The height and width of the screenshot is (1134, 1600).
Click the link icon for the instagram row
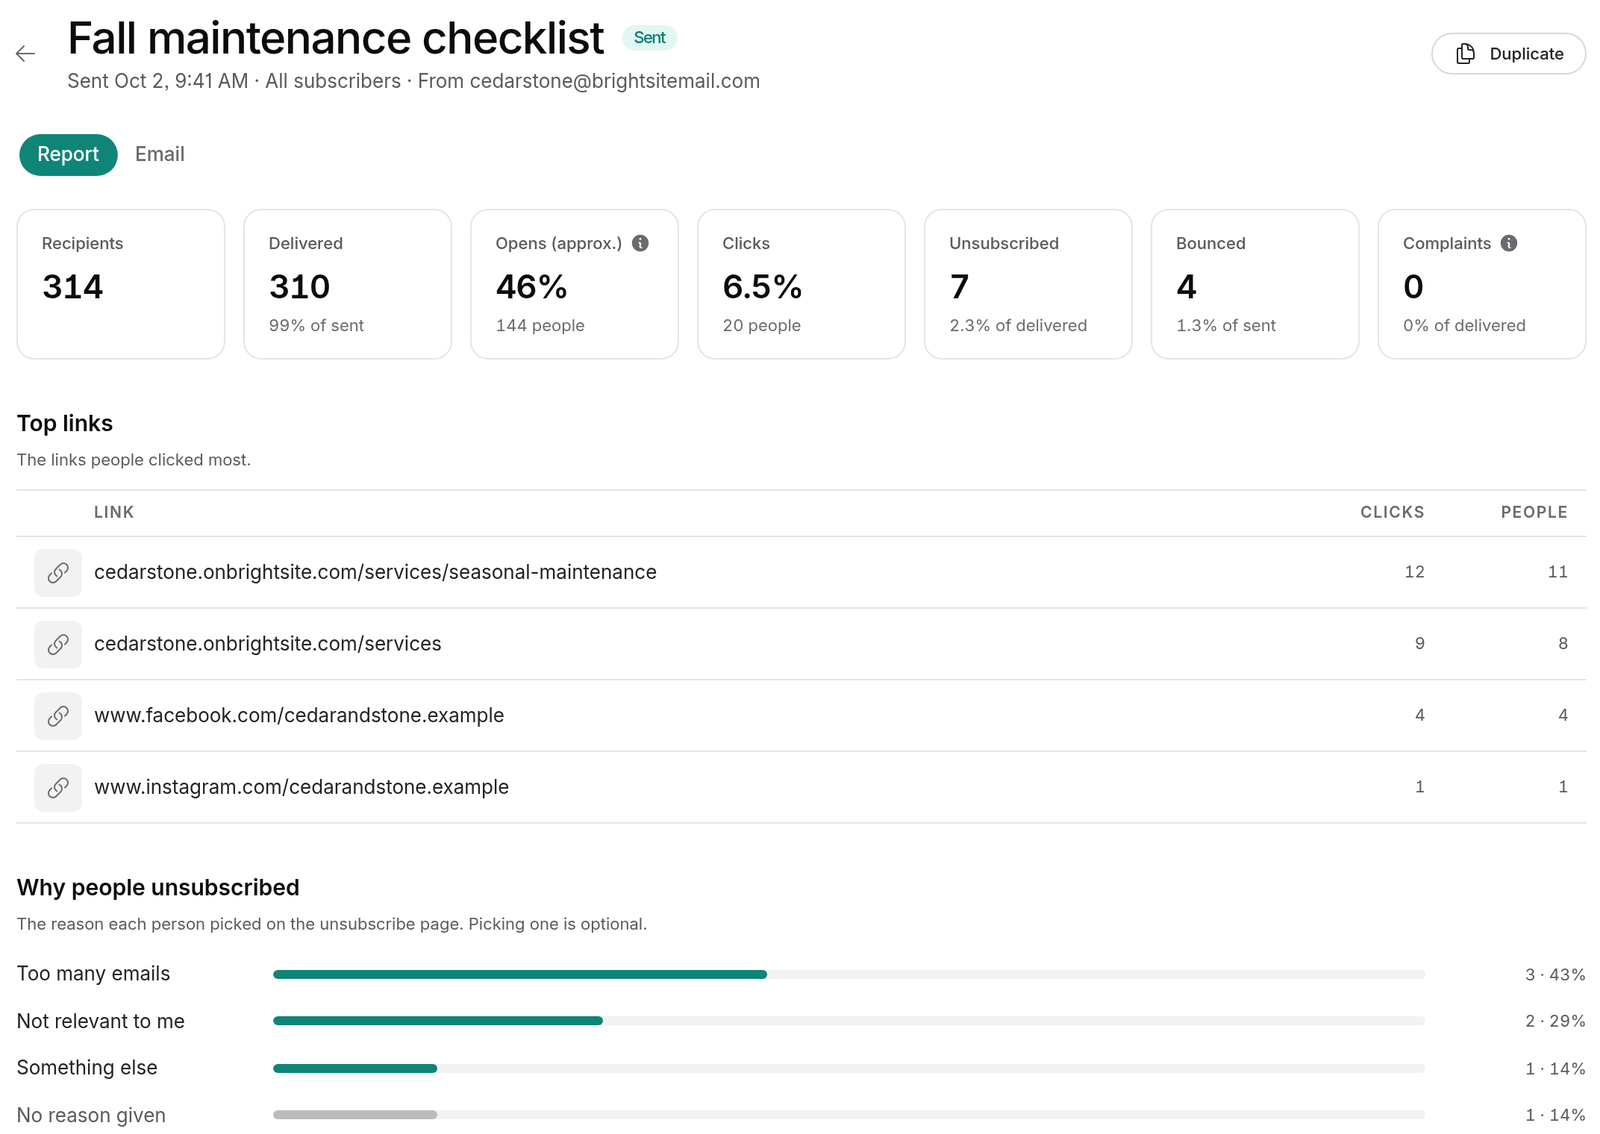point(58,787)
